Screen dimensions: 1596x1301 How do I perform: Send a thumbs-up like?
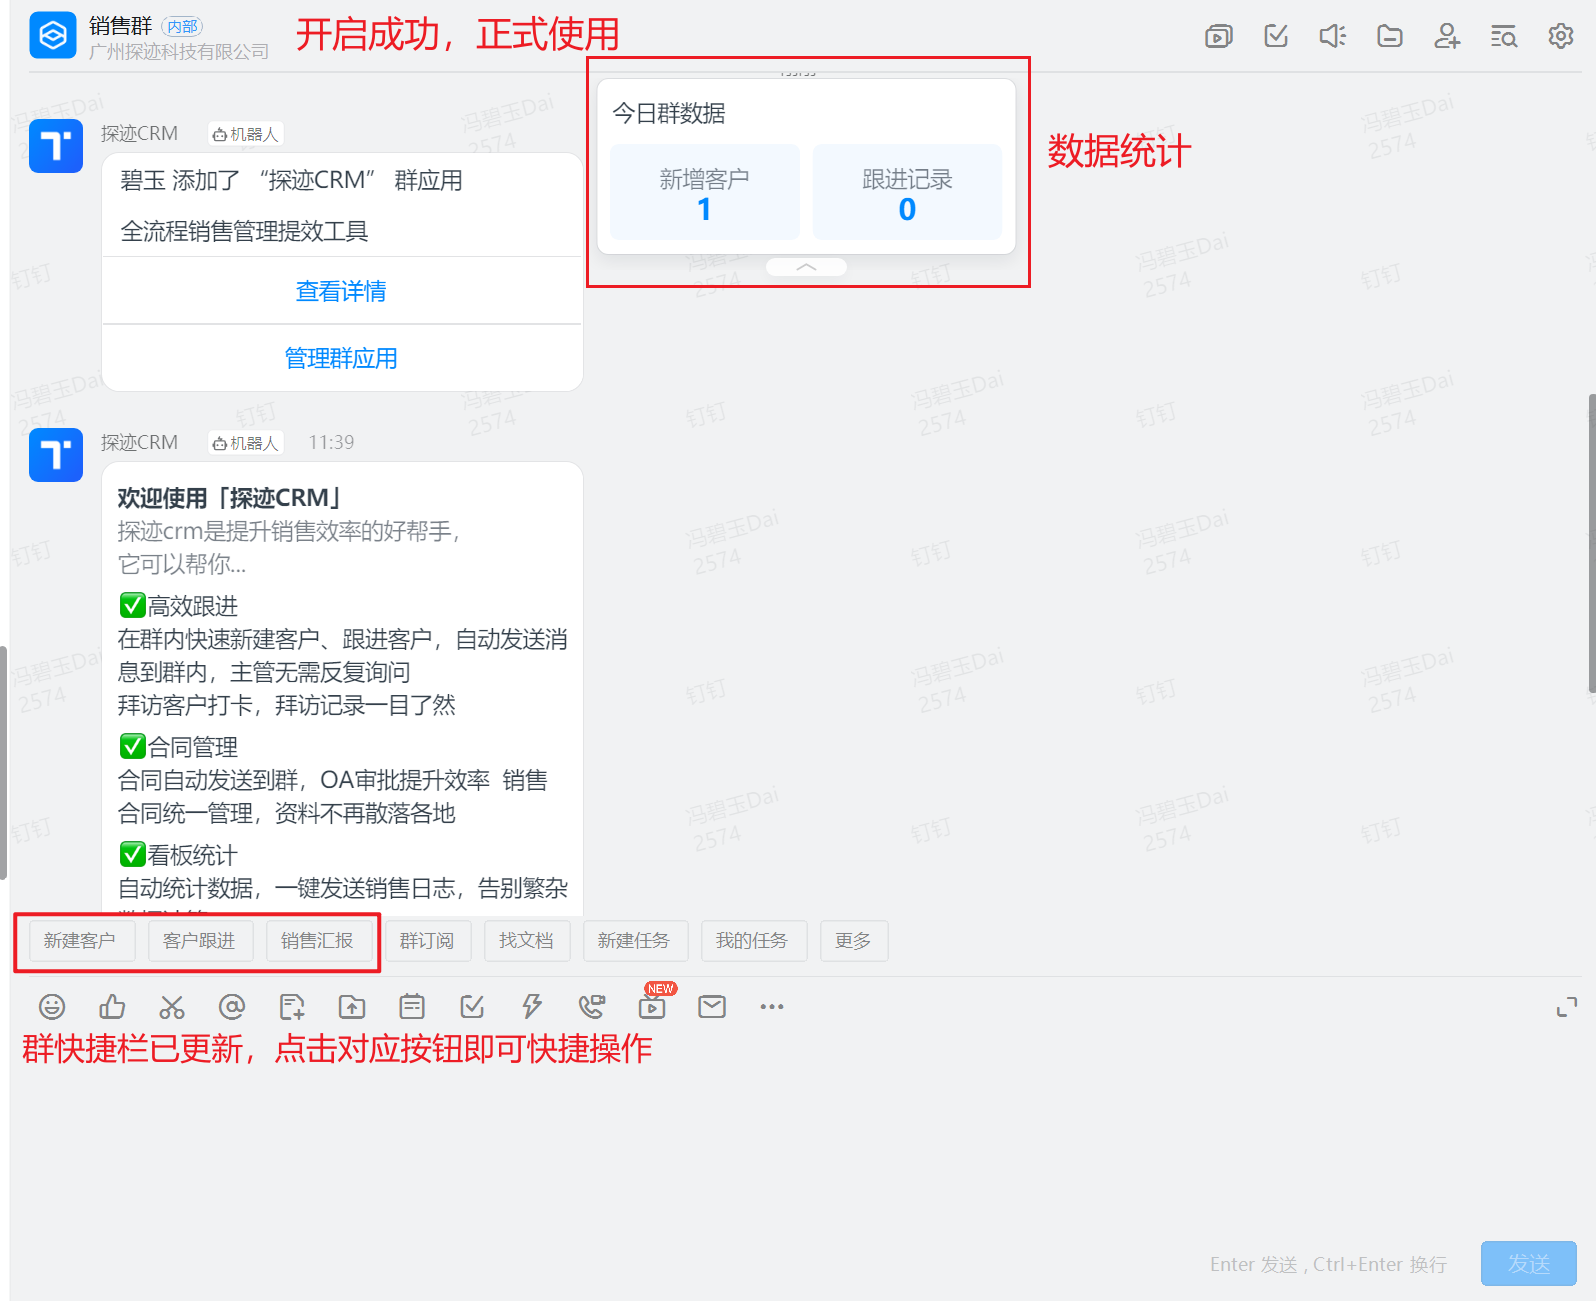(112, 1006)
